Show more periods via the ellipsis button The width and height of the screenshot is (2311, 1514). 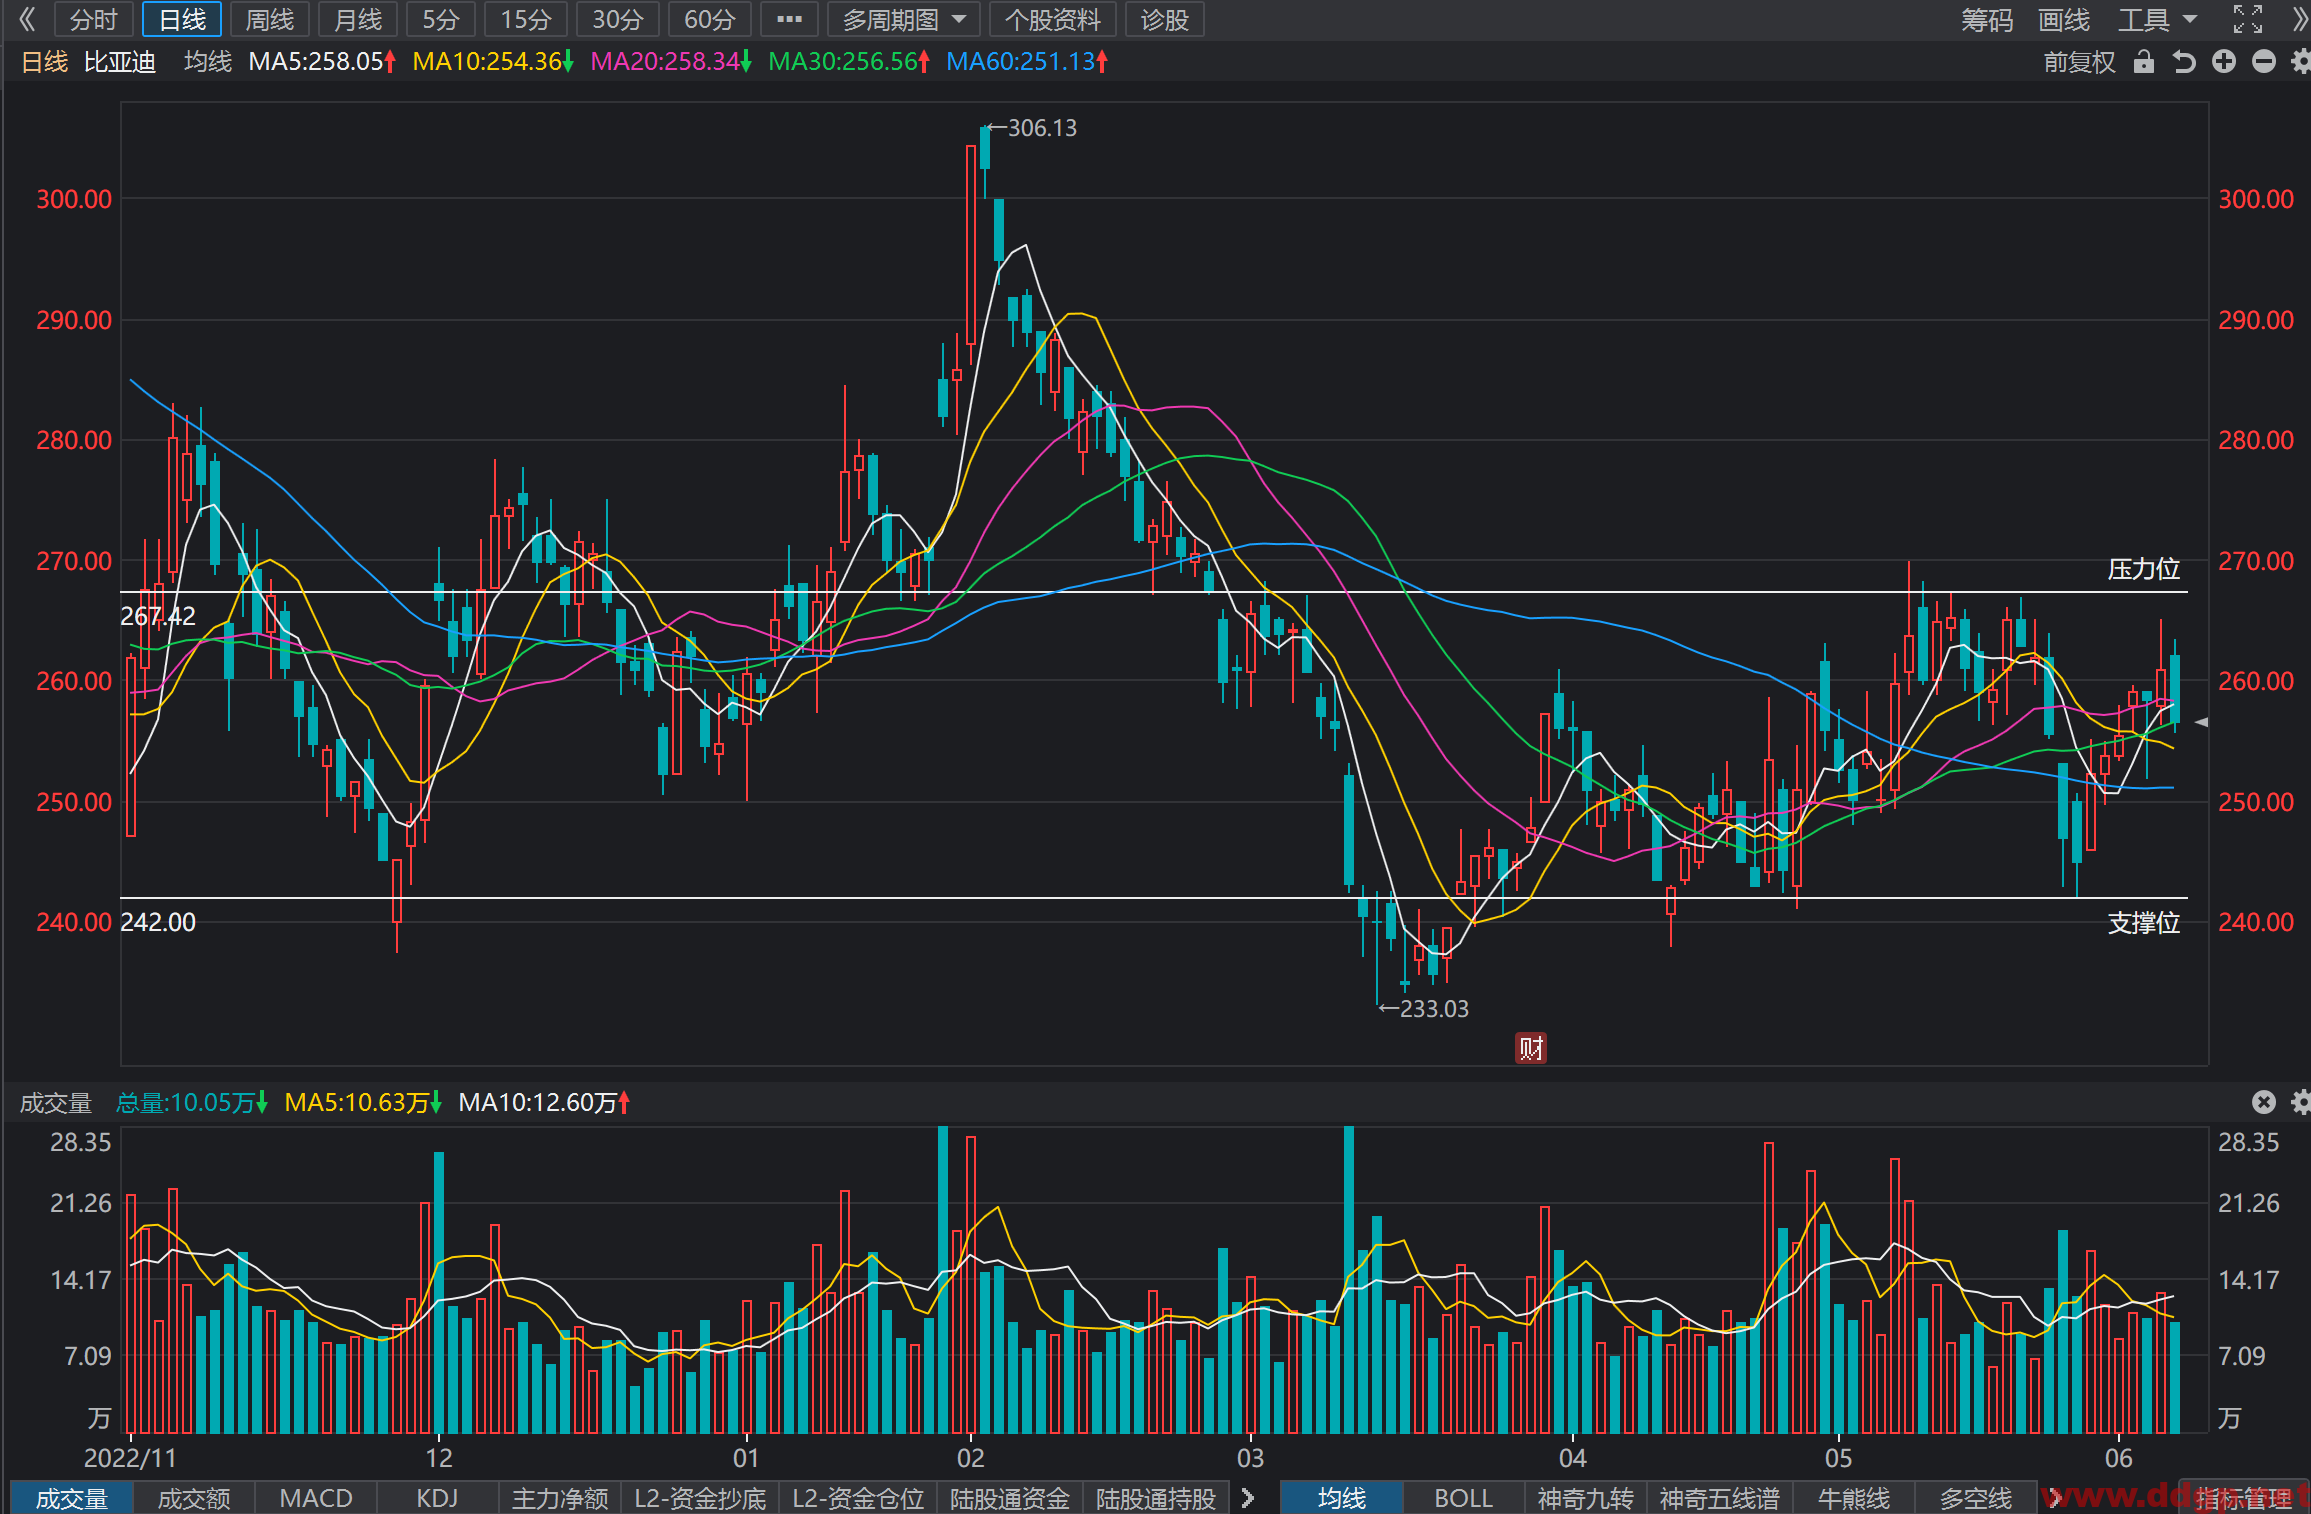[789, 19]
